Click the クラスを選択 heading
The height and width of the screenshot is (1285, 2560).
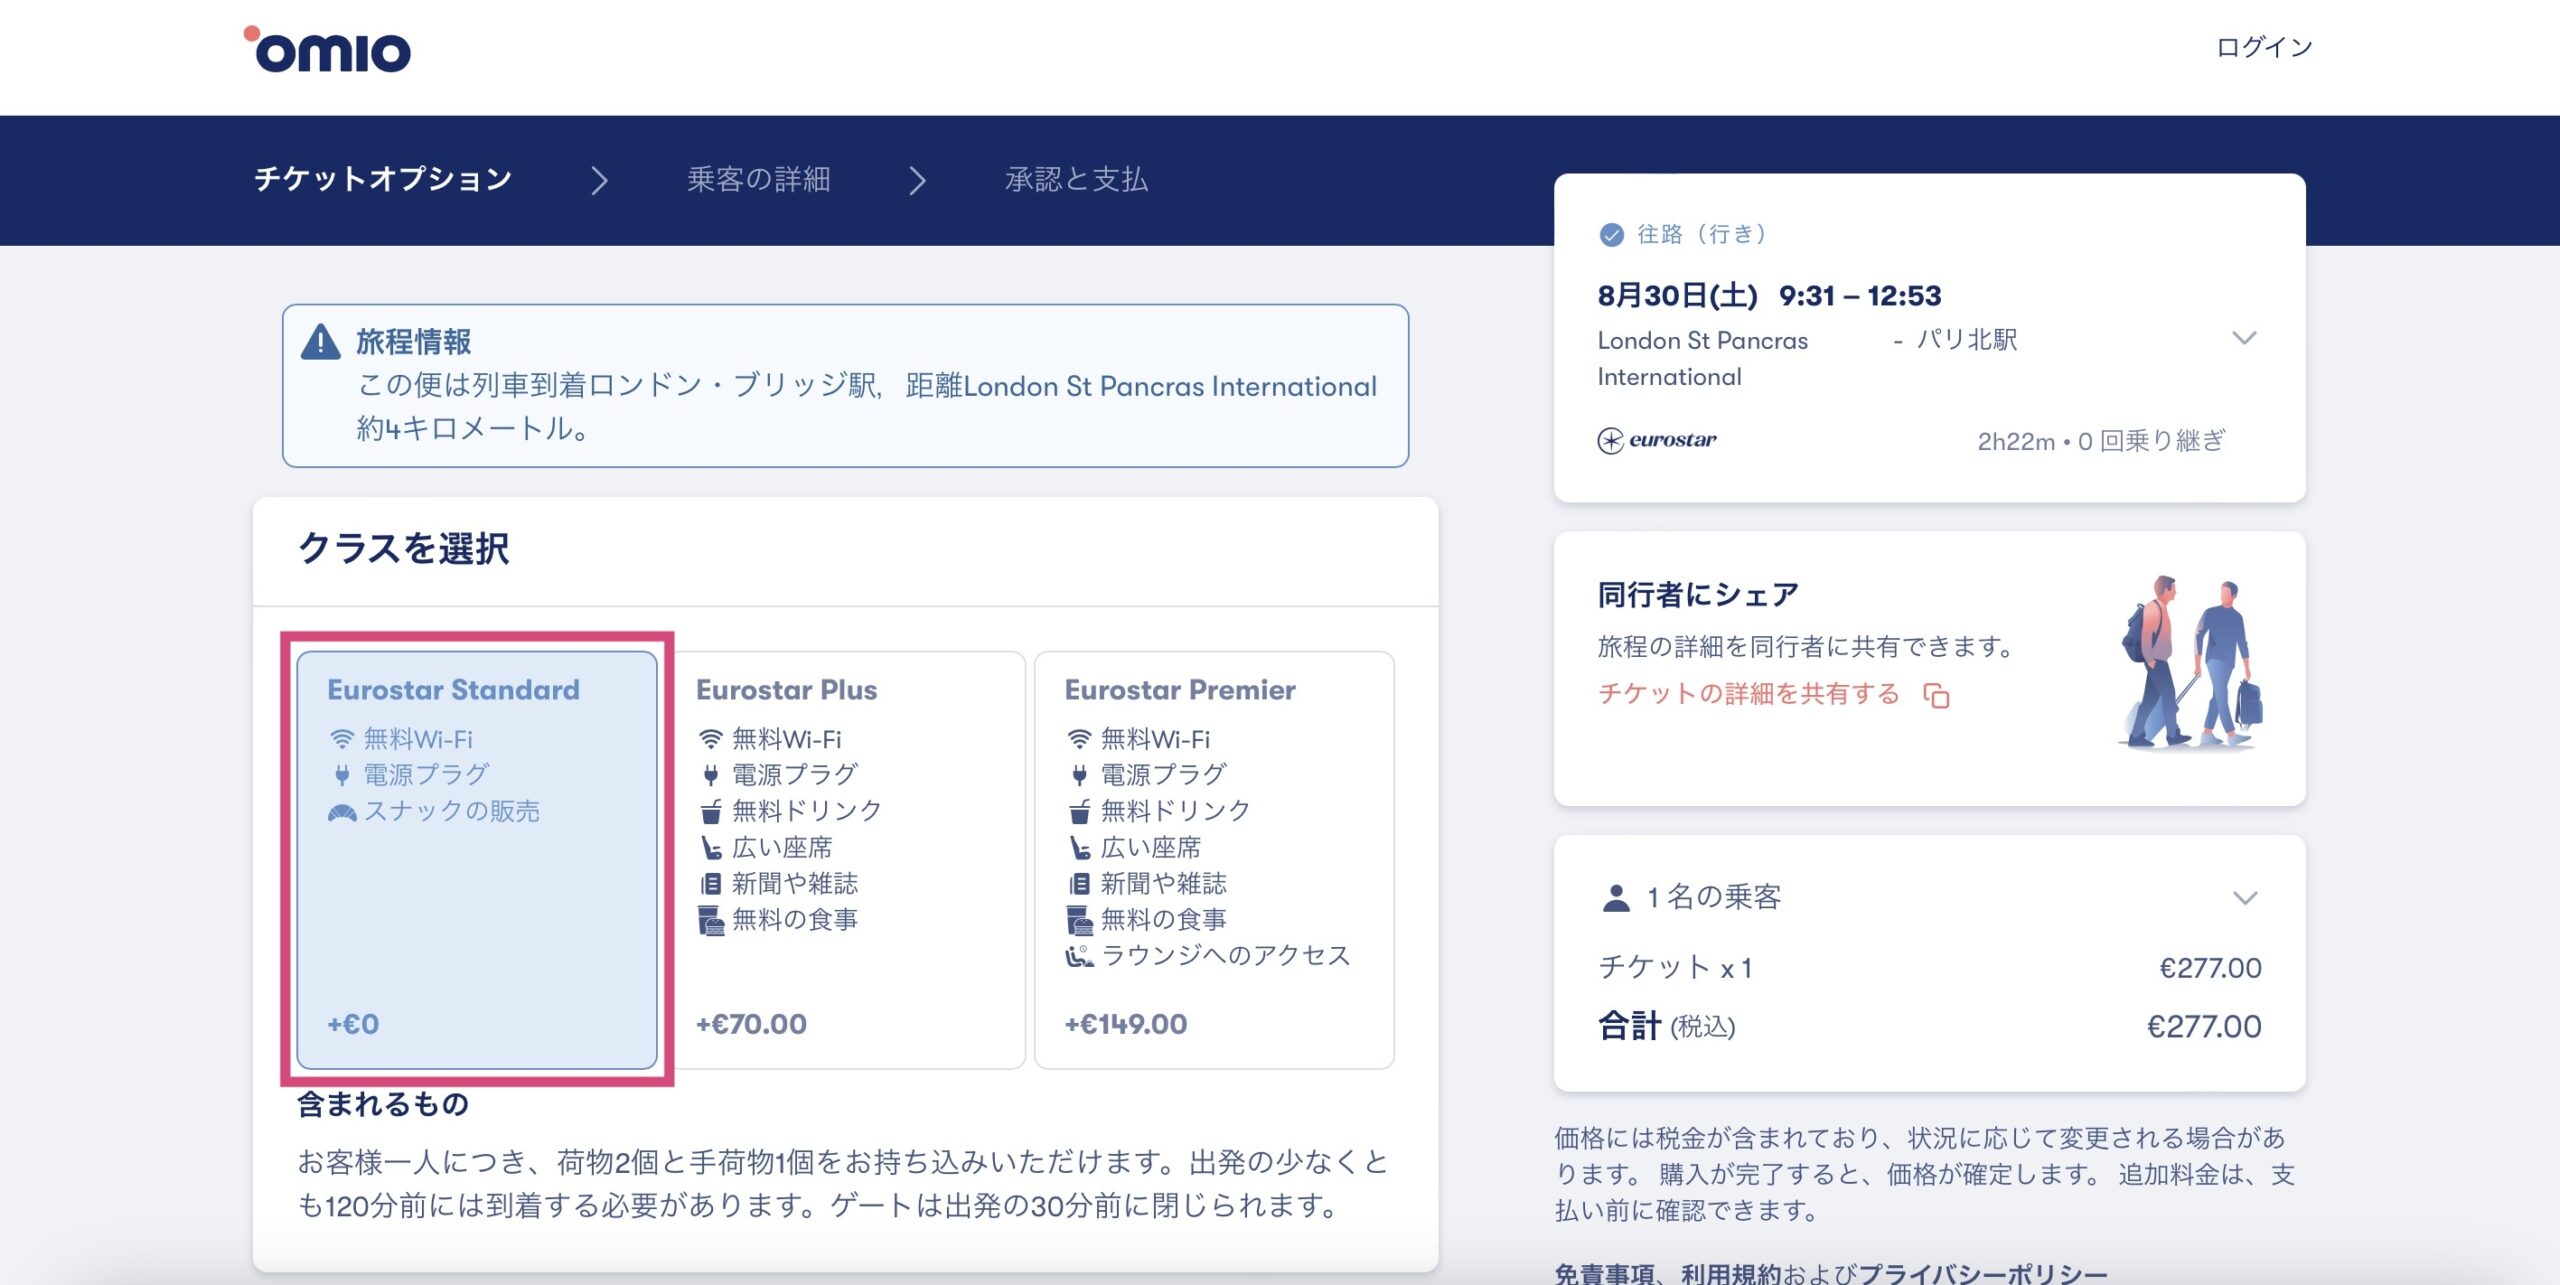(404, 549)
